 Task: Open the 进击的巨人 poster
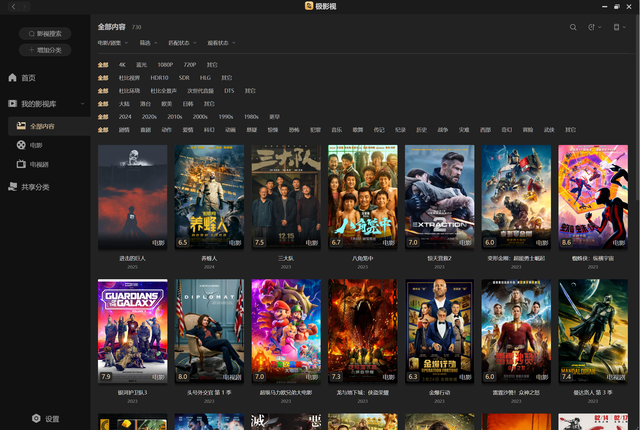tap(132, 197)
